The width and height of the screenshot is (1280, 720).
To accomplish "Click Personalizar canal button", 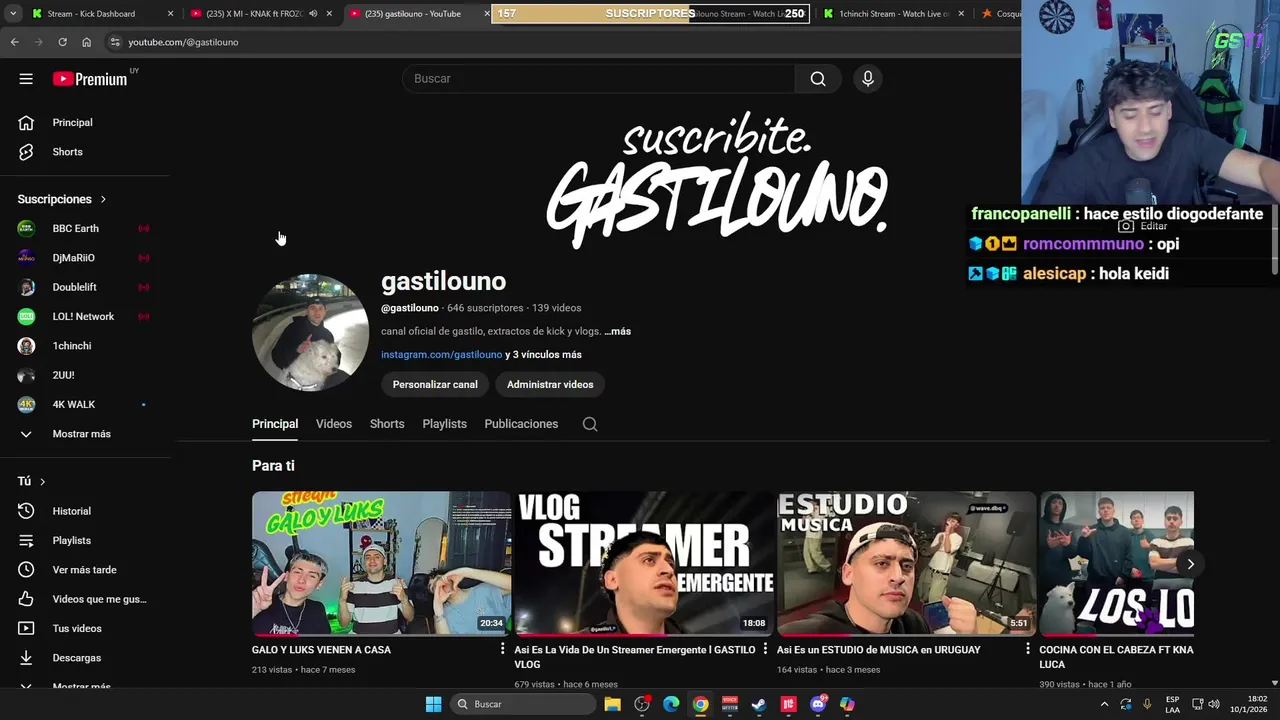I will coord(435,384).
